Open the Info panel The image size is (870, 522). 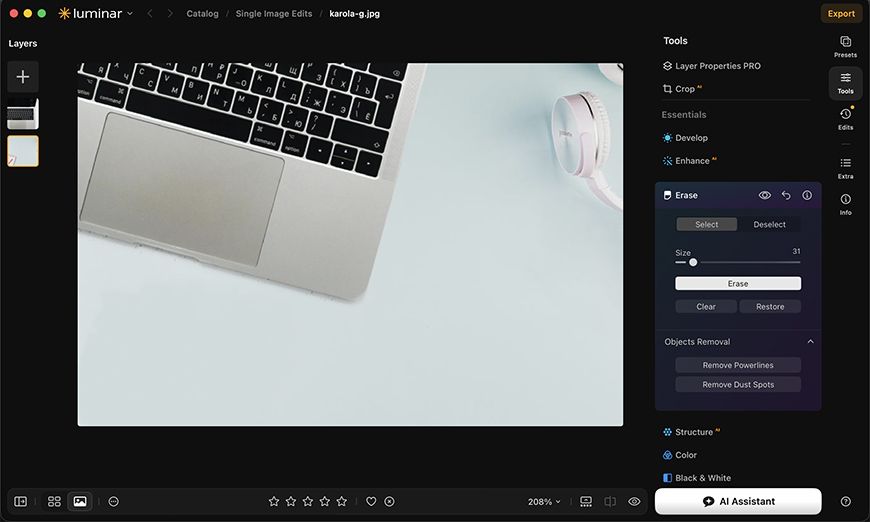click(845, 204)
